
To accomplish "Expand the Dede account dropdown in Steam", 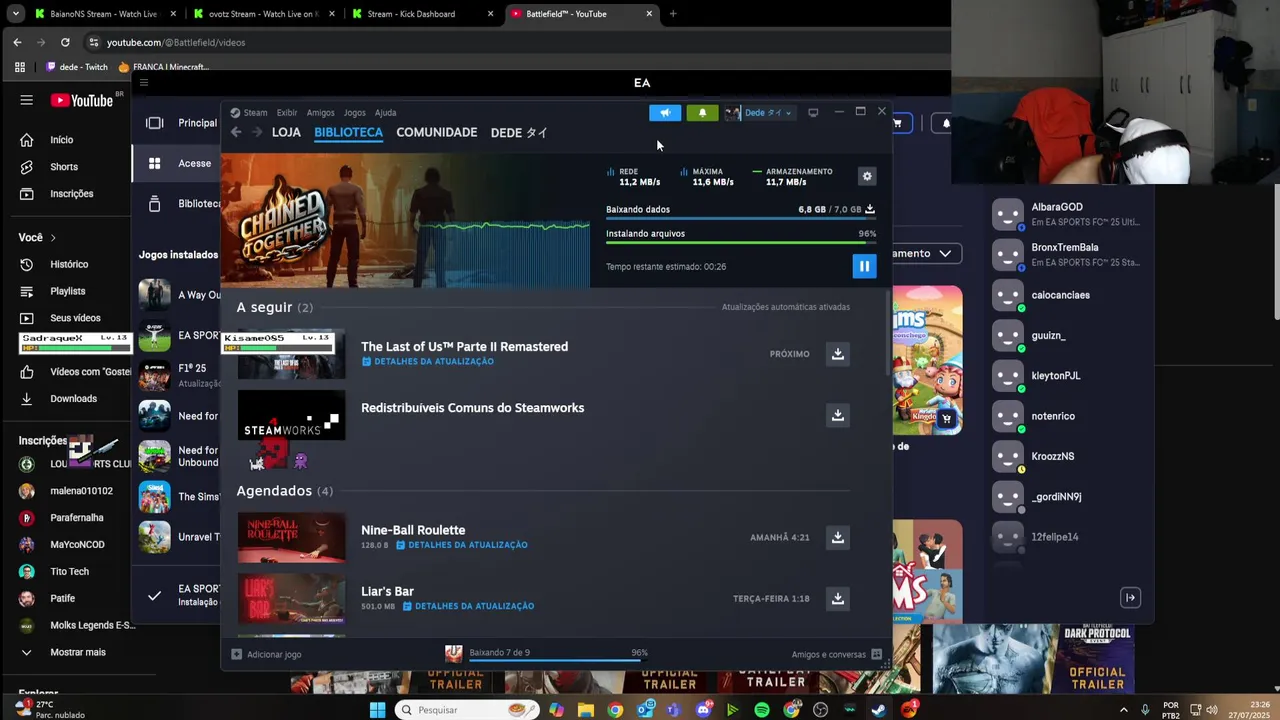I will tap(788, 113).
